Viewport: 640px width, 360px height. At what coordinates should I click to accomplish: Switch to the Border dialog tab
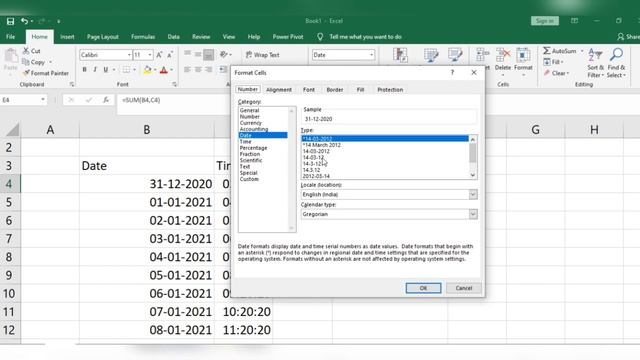pos(335,89)
